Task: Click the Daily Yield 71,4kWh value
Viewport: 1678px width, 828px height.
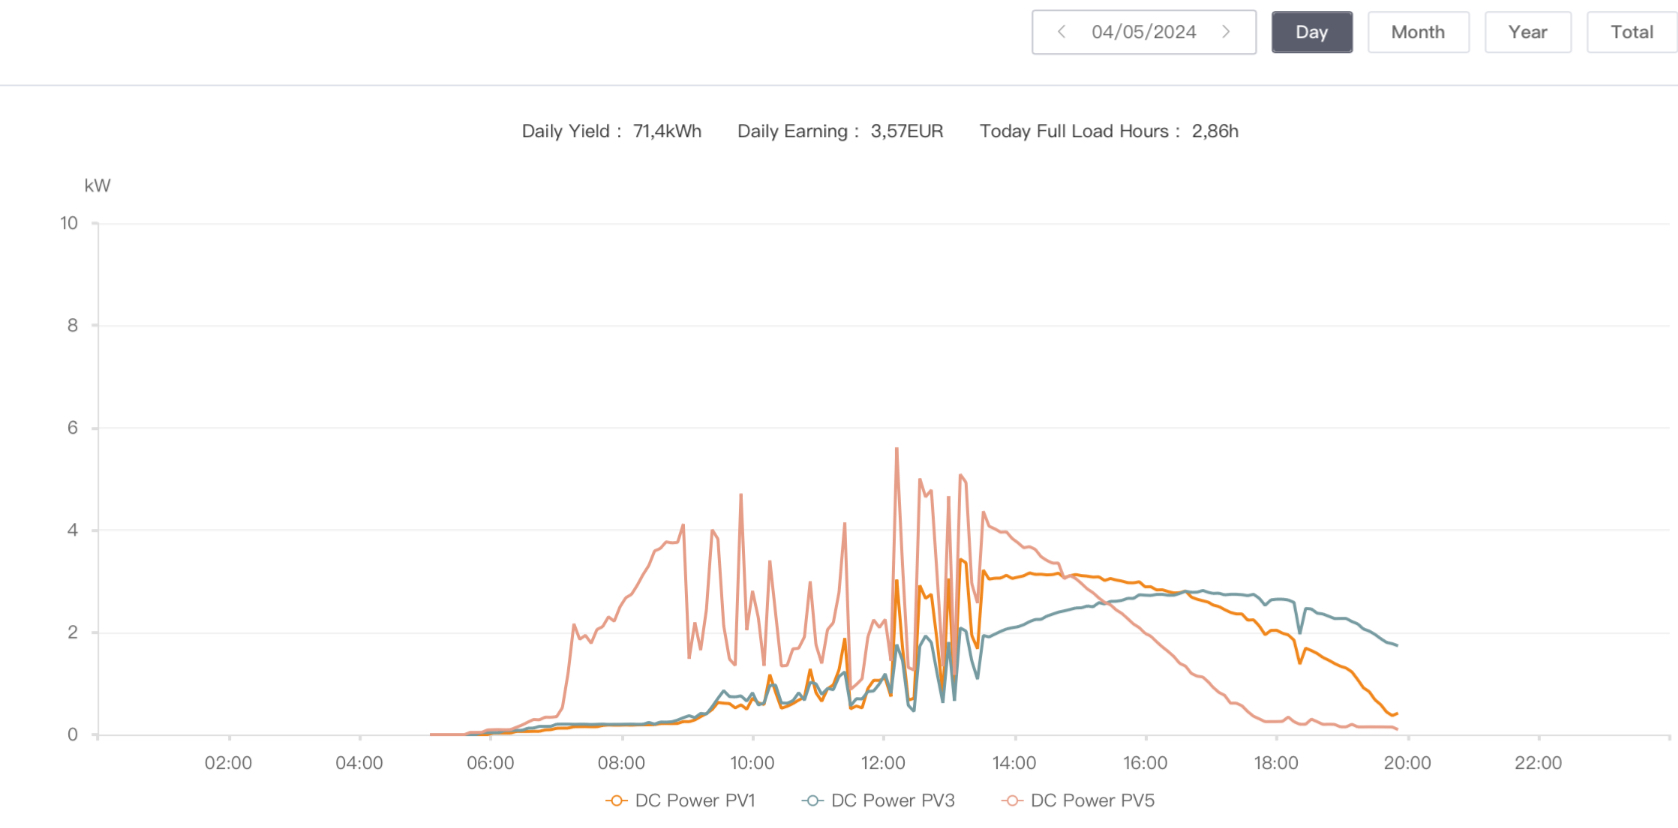Action: point(667,131)
